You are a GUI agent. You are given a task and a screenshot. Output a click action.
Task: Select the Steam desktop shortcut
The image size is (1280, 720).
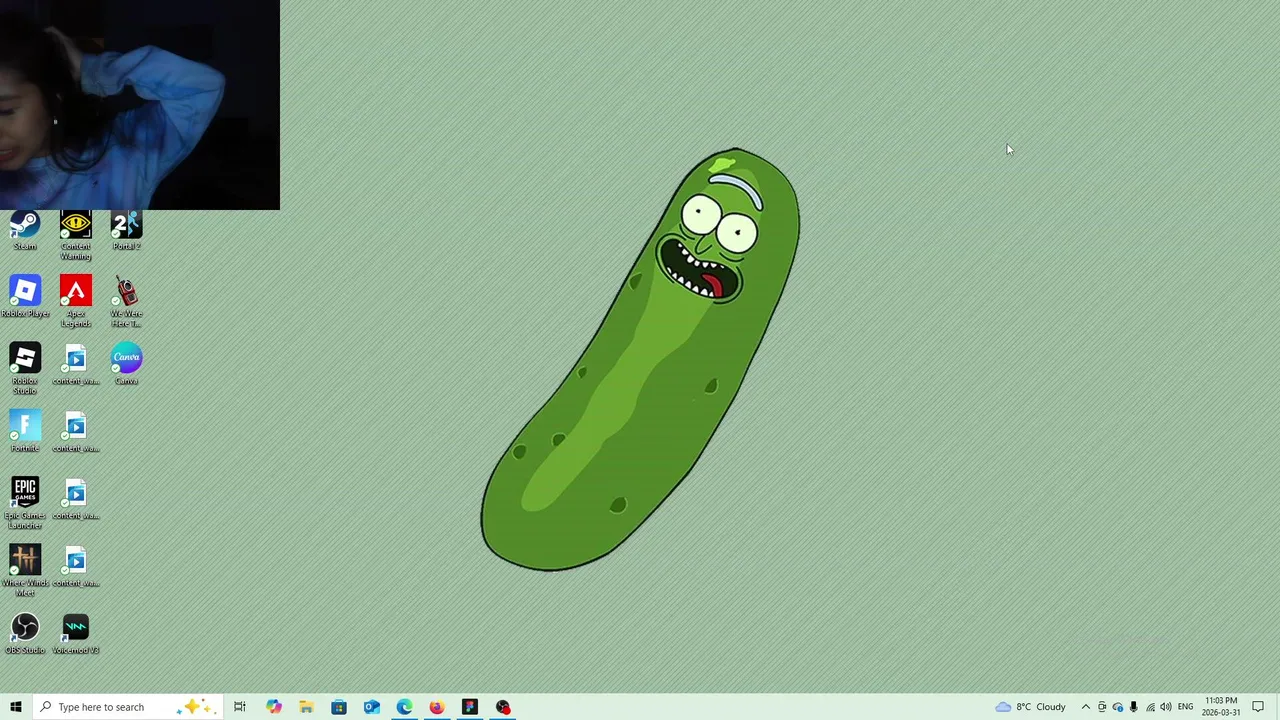point(25,230)
